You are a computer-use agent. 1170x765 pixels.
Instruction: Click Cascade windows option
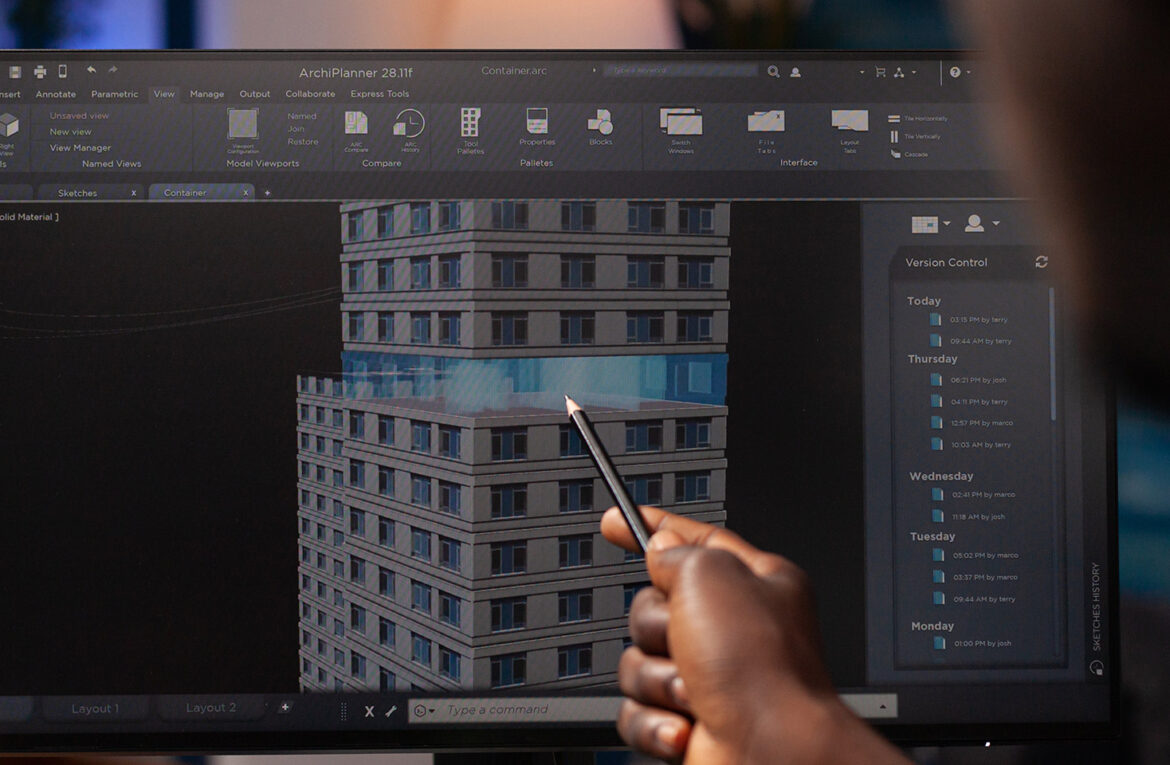click(x=908, y=154)
